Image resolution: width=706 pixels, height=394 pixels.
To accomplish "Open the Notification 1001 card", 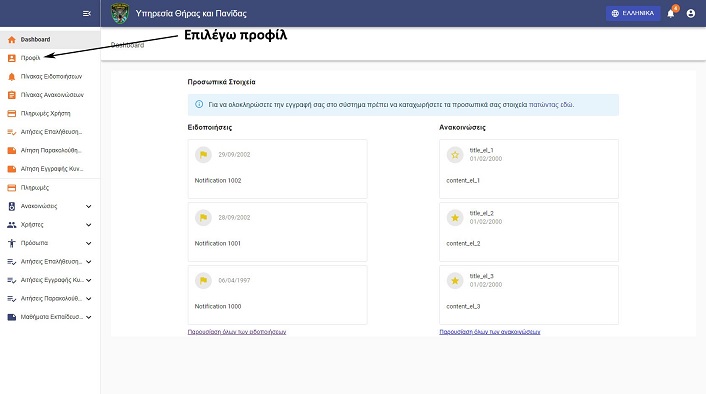I will point(277,232).
